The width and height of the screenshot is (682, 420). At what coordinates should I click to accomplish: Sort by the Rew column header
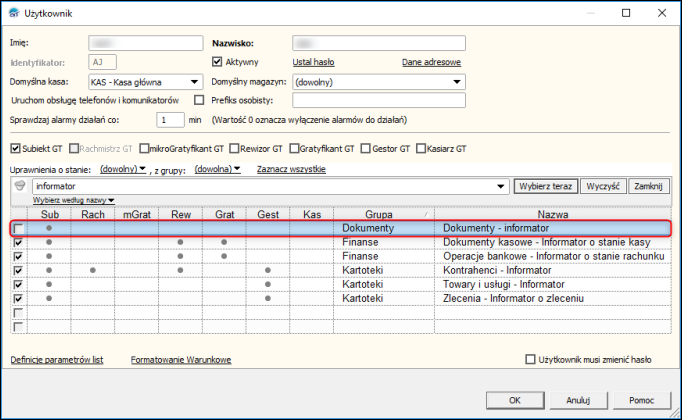(181, 214)
